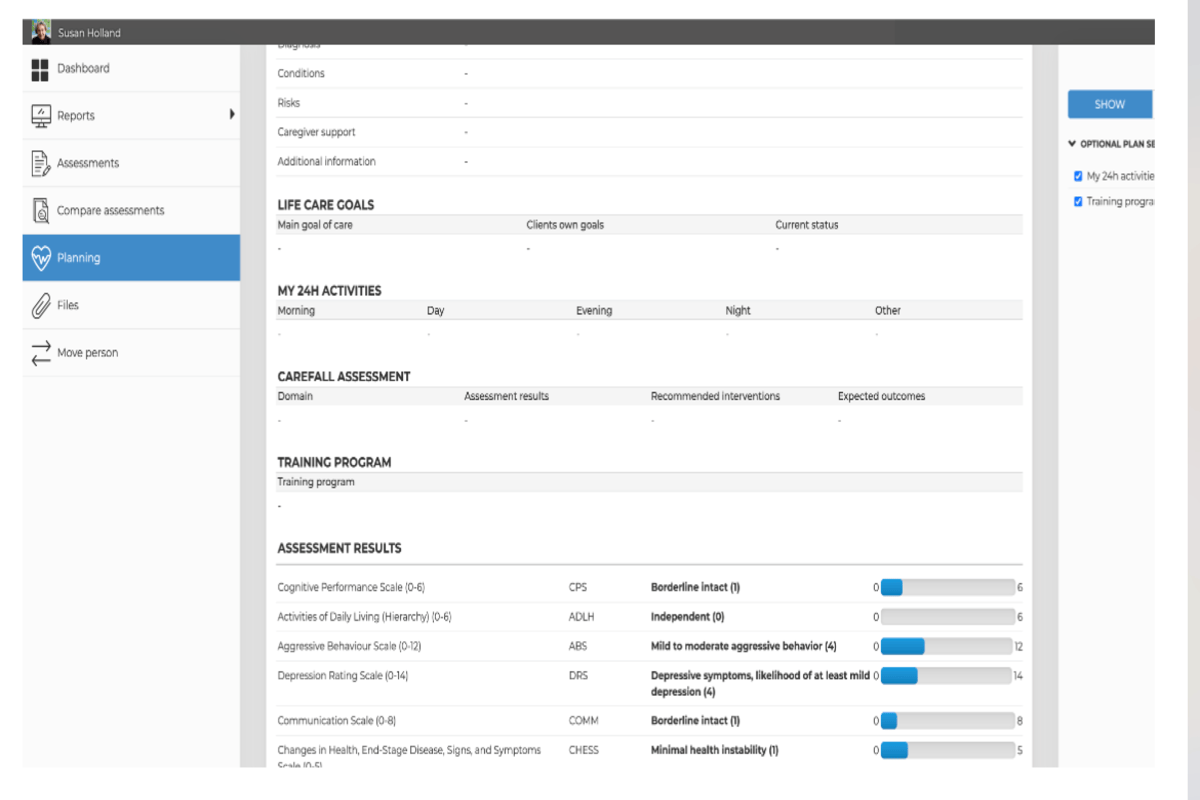Click the Planning heart icon
Viewport: 1200px width, 800px height.
41,258
